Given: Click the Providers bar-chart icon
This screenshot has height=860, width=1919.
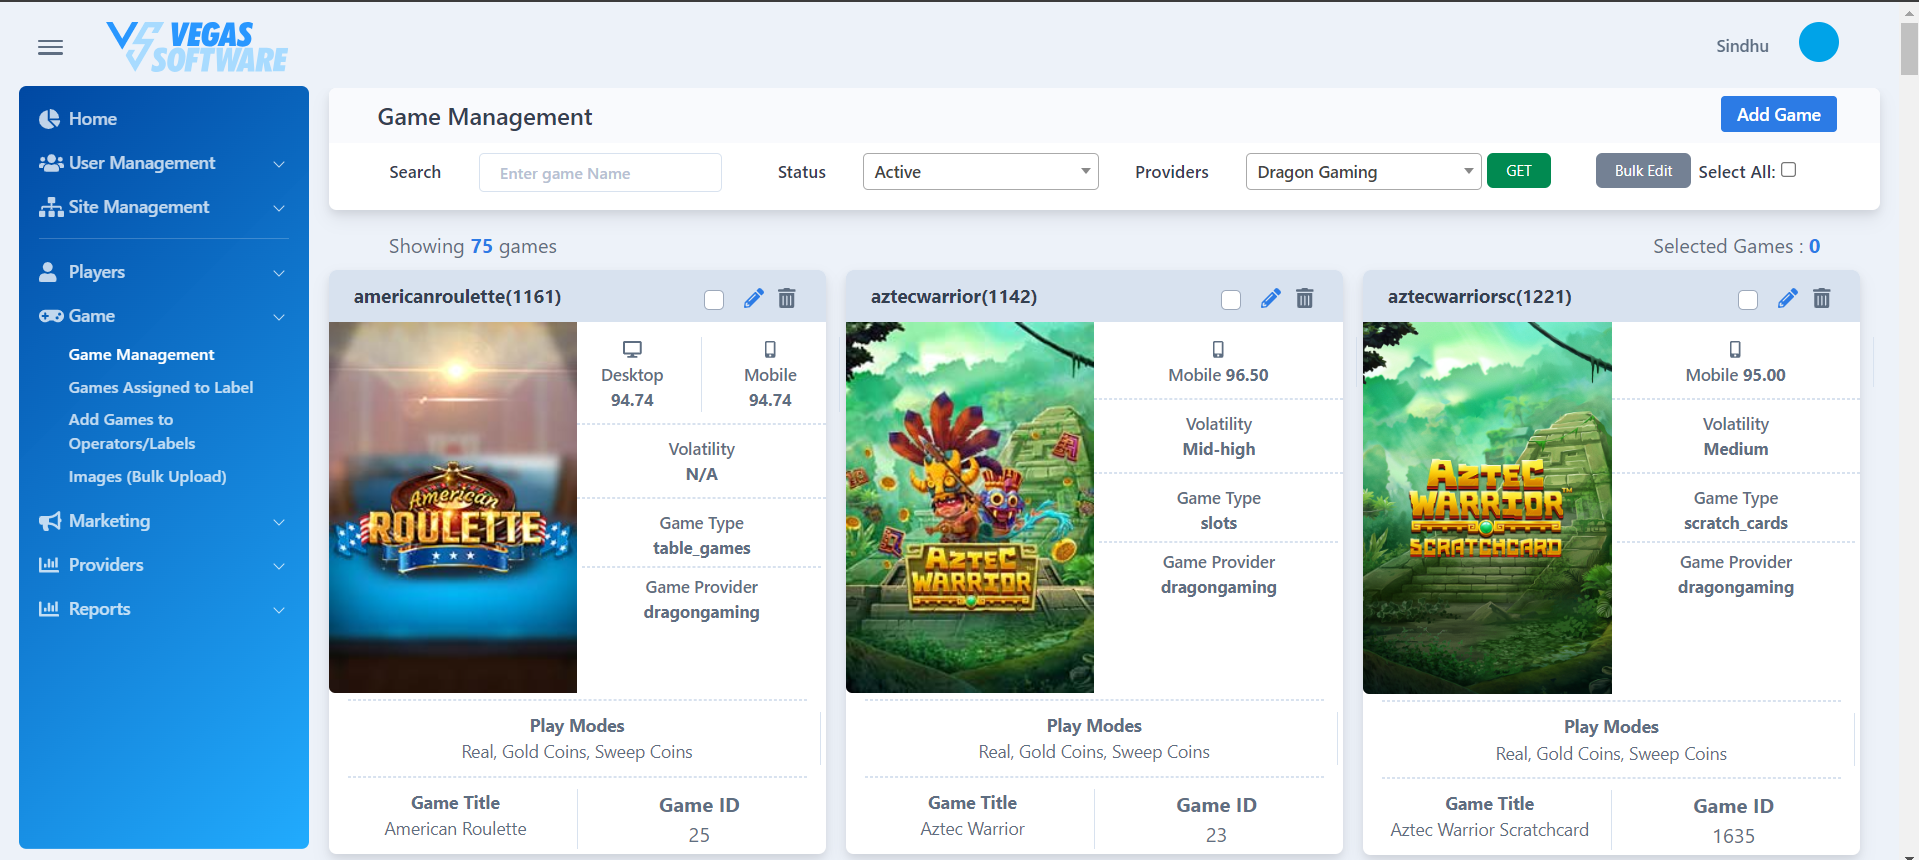Looking at the screenshot, I should [x=49, y=565].
